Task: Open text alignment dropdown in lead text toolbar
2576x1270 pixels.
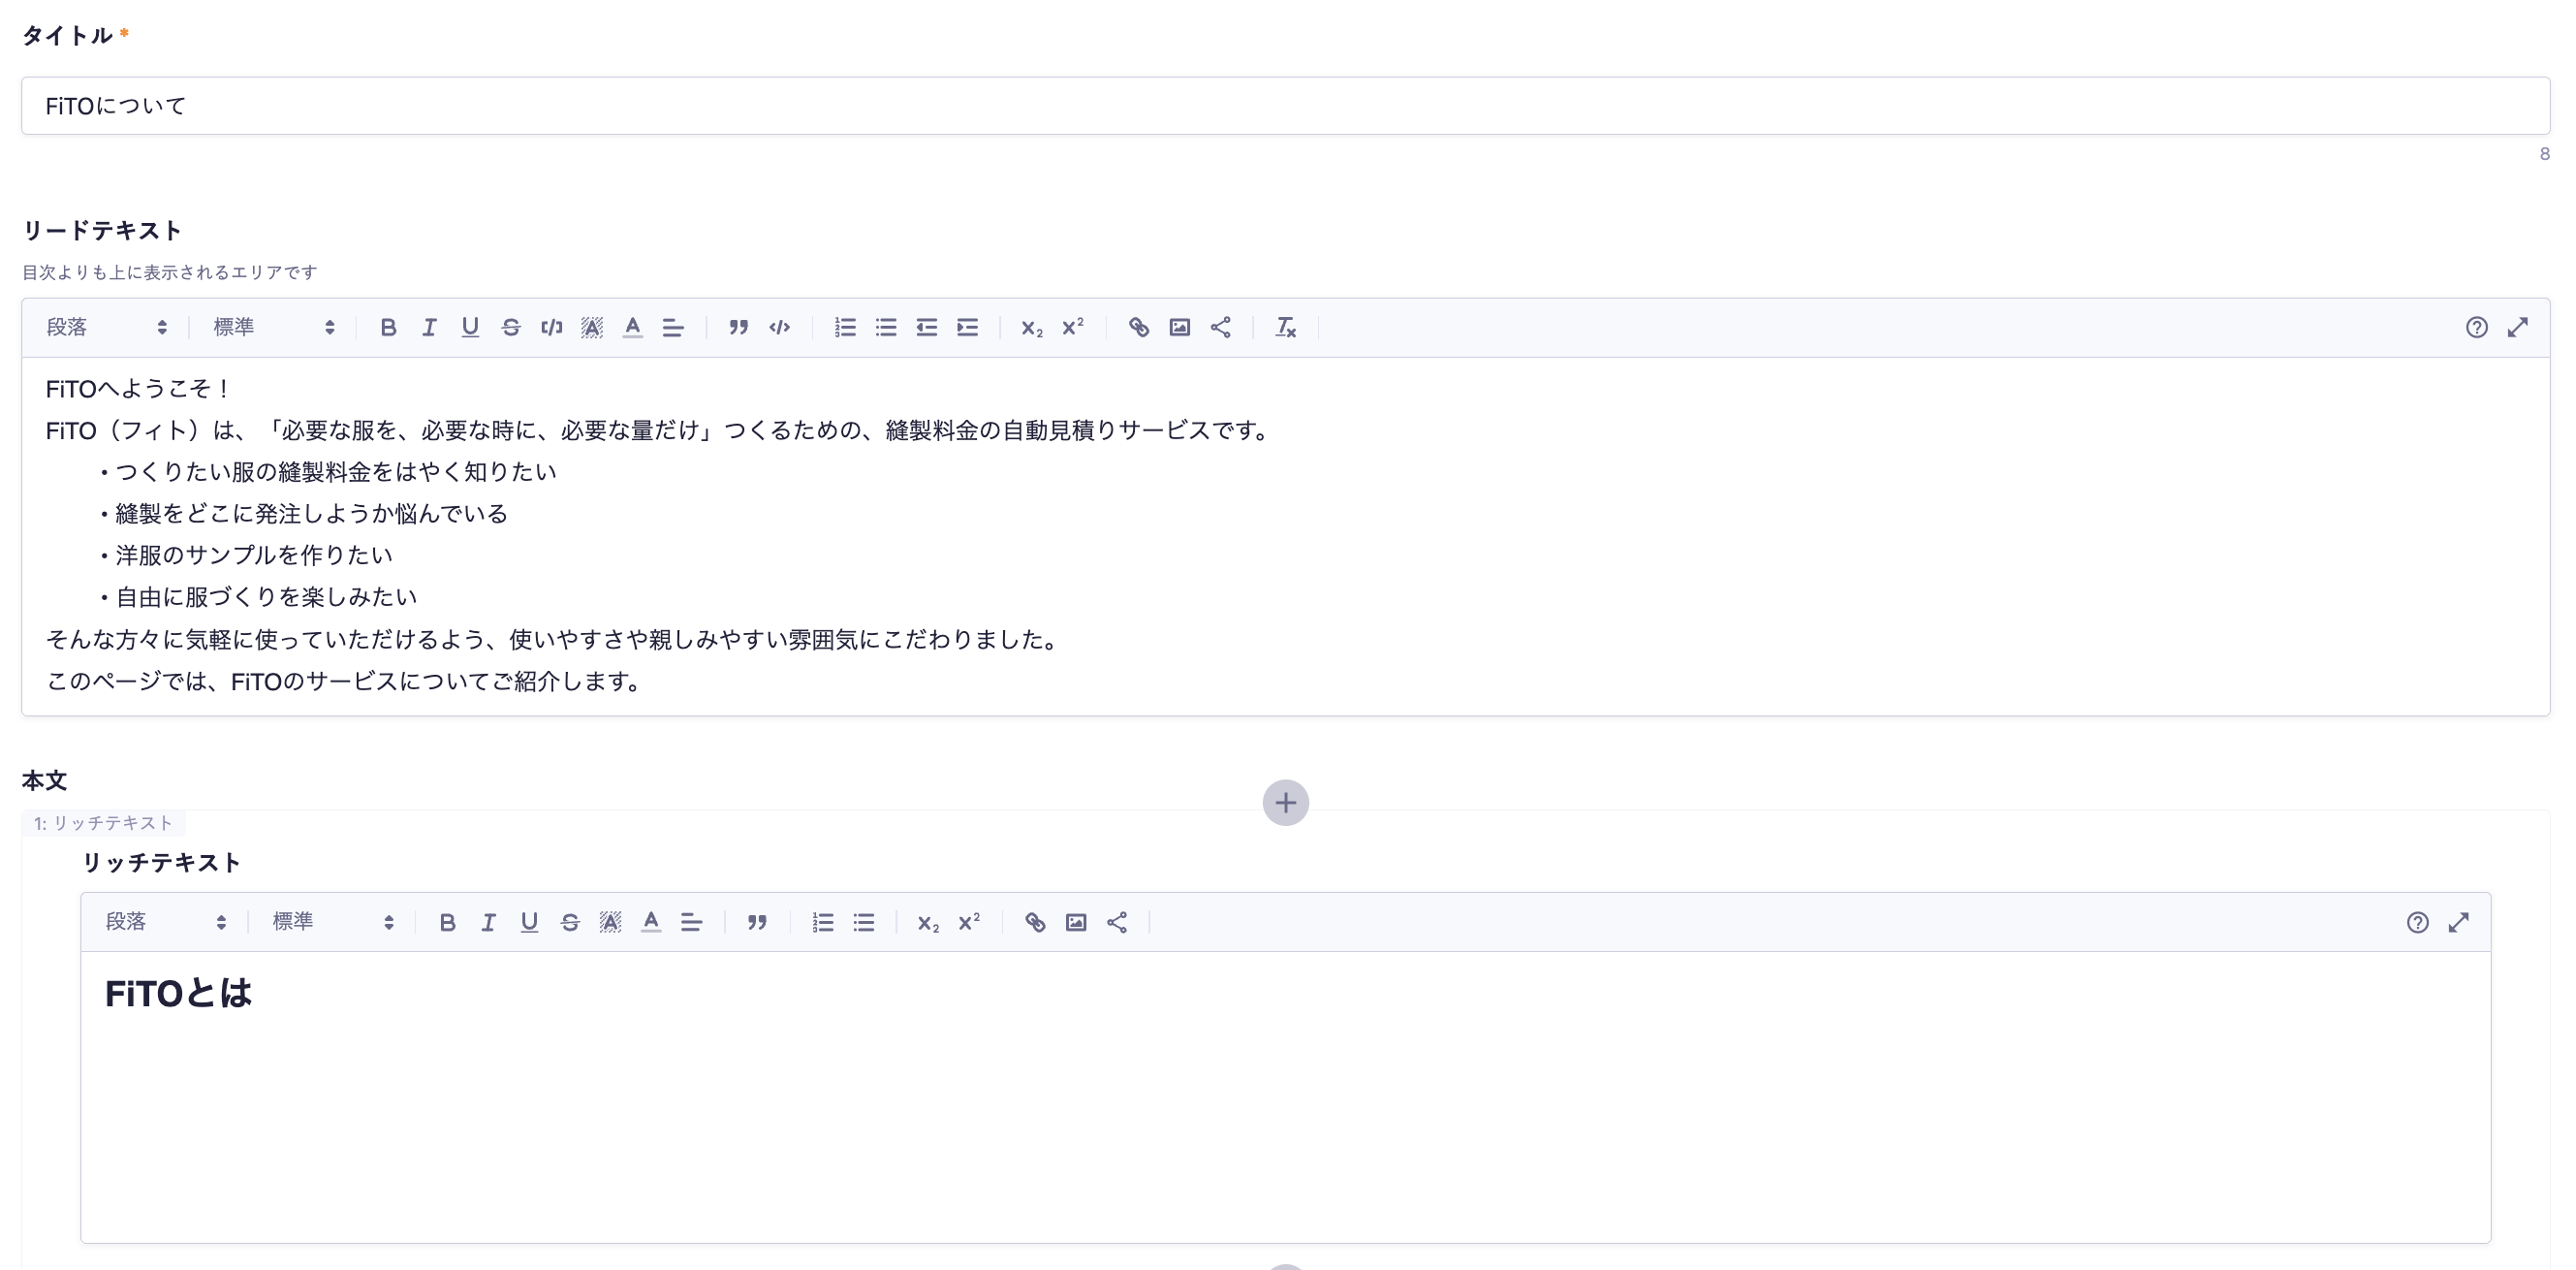Action: (673, 327)
